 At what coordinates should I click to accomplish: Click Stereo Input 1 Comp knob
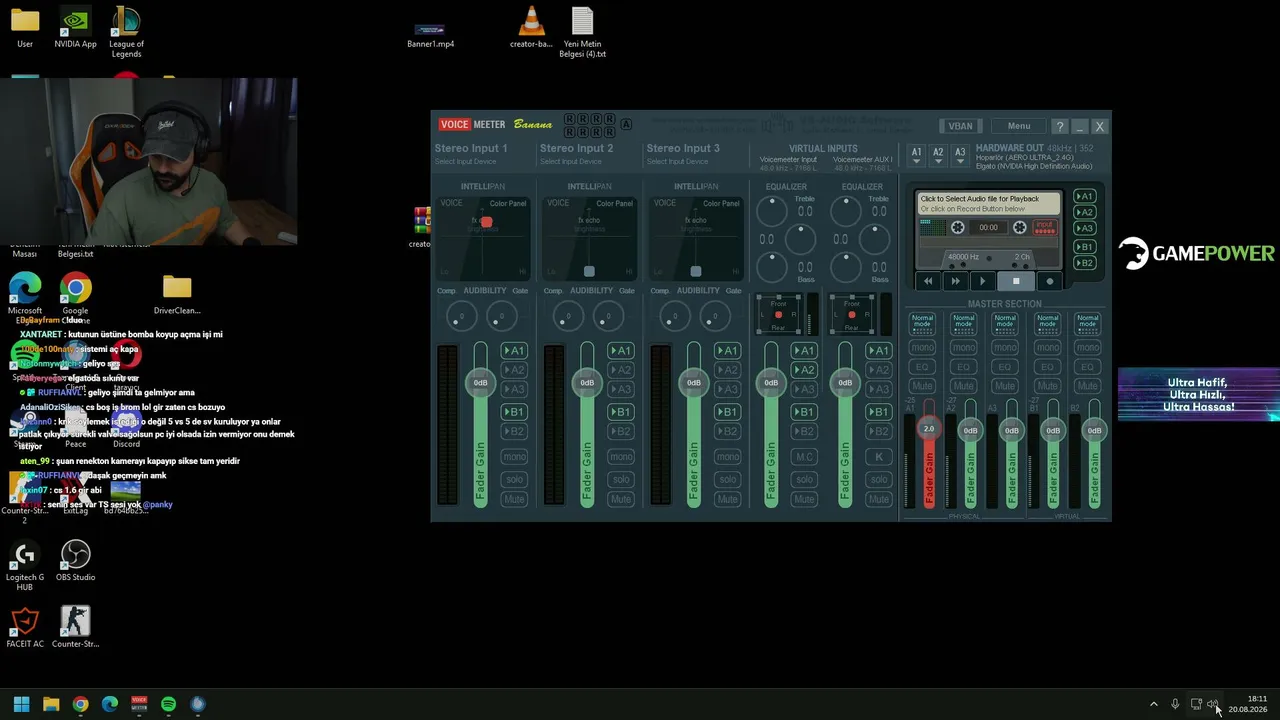pos(460,317)
